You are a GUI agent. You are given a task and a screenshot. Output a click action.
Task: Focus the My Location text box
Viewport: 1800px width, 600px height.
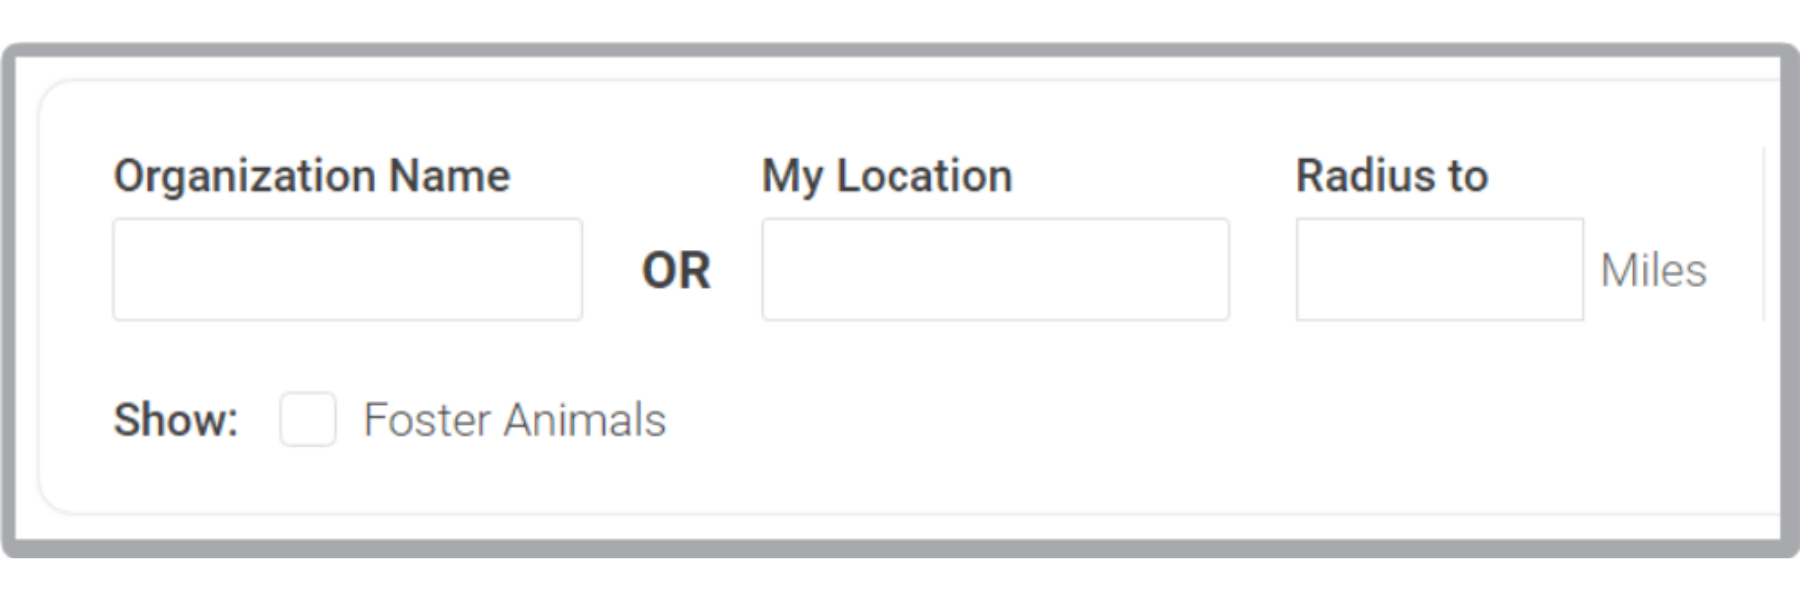(x=995, y=270)
